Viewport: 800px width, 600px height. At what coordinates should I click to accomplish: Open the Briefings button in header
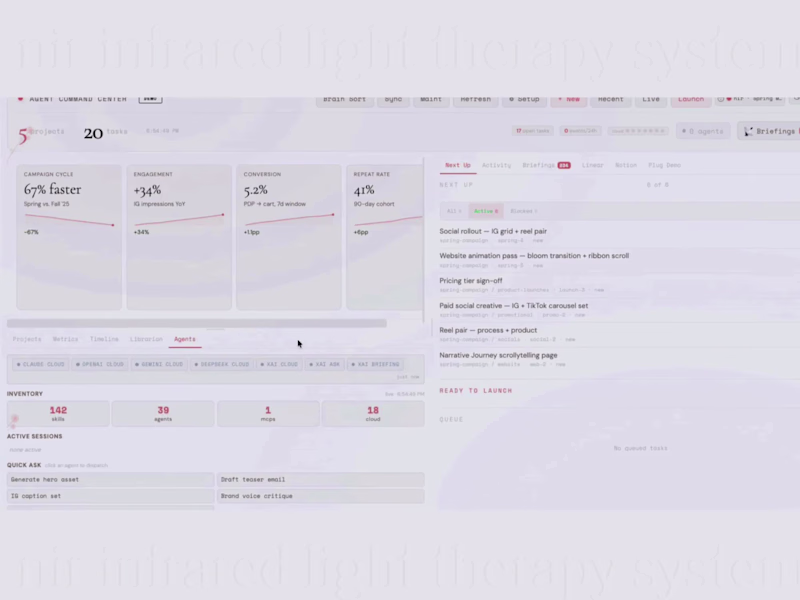click(x=770, y=131)
